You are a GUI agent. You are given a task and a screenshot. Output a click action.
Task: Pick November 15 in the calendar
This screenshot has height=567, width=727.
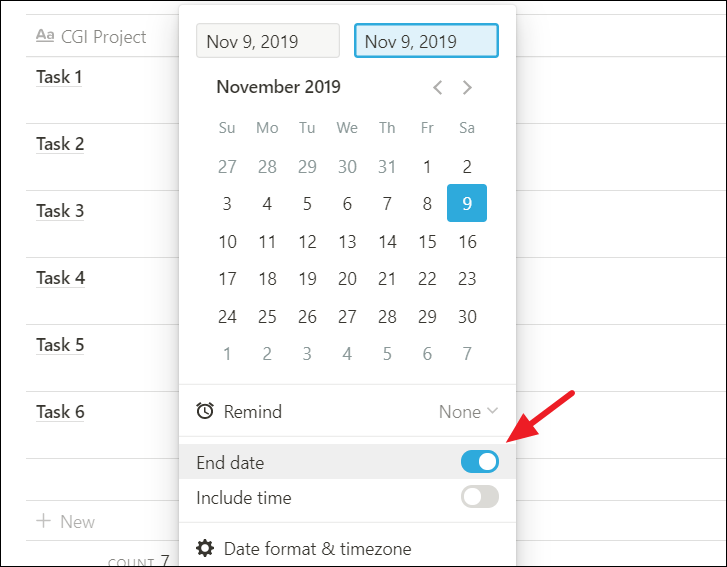pyautogui.click(x=427, y=242)
